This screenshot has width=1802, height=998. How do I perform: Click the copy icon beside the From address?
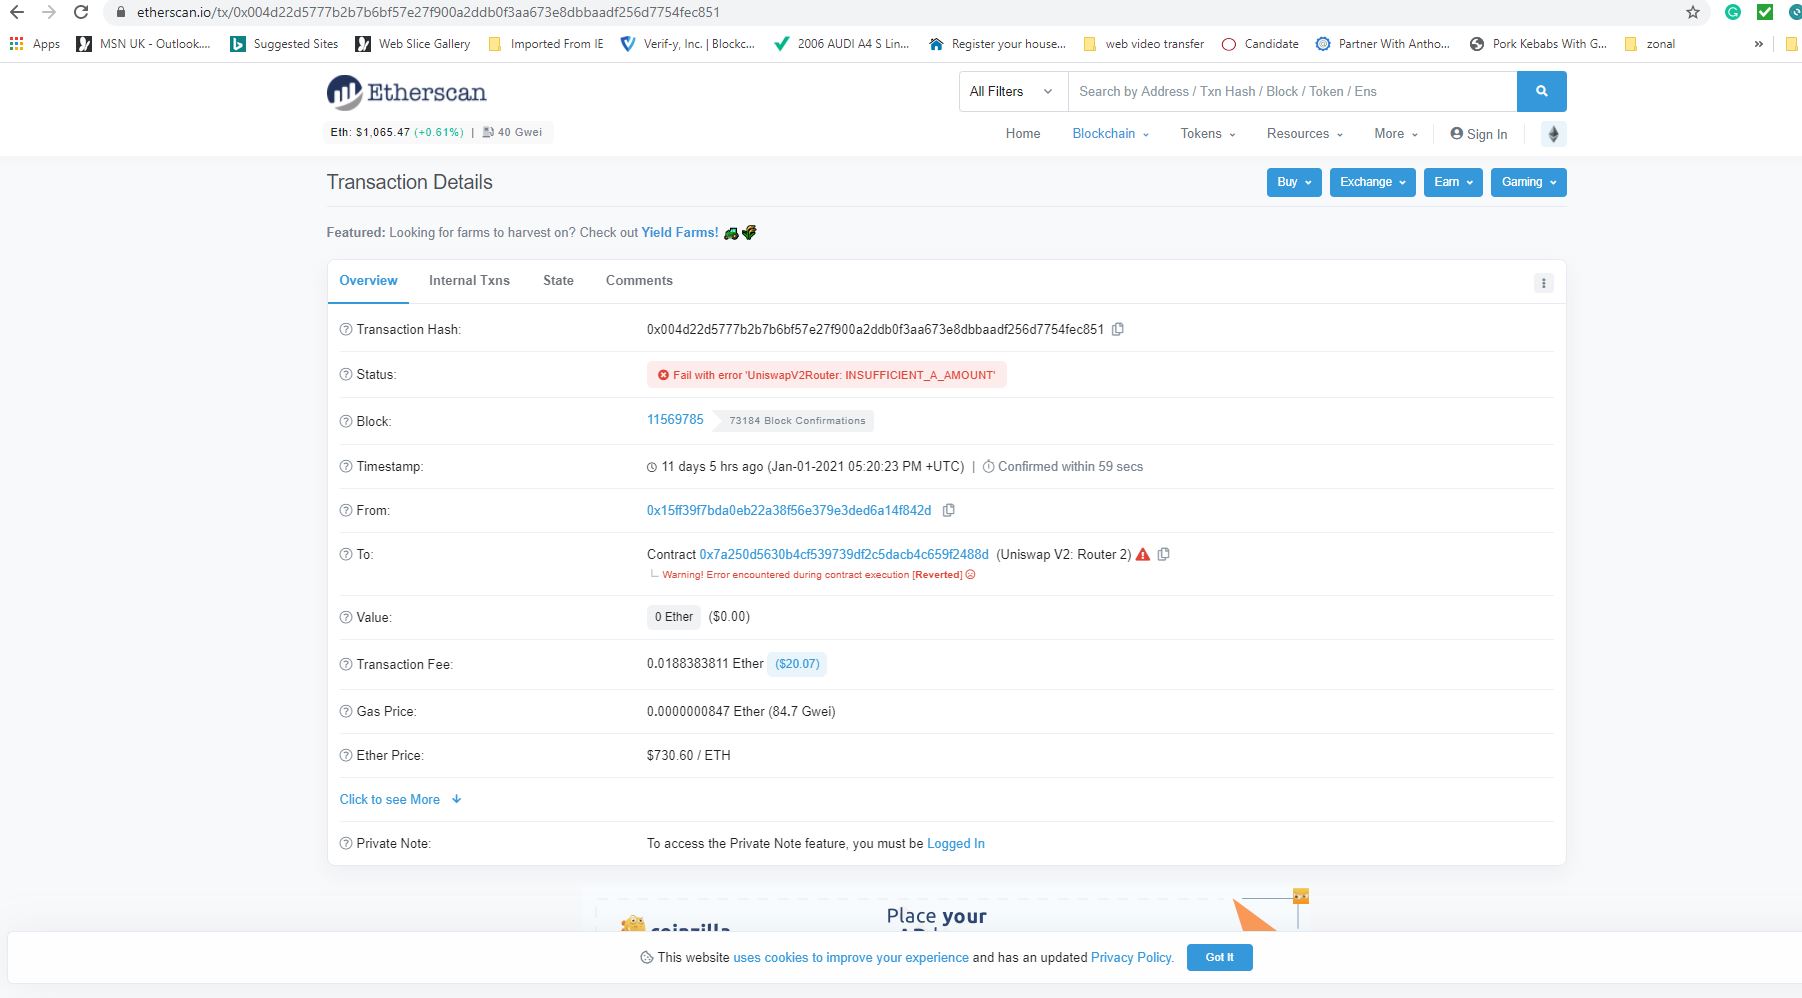click(948, 510)
